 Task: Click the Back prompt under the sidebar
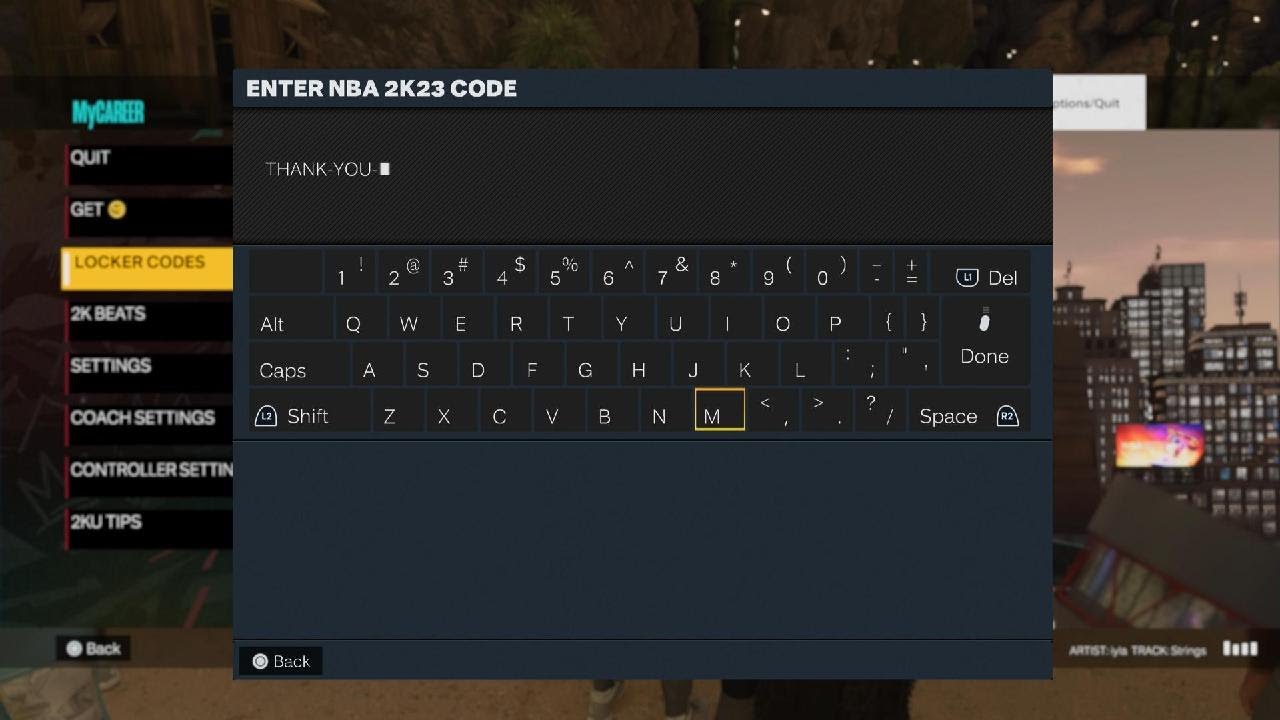pyautogui.click(x=94, y=648)
